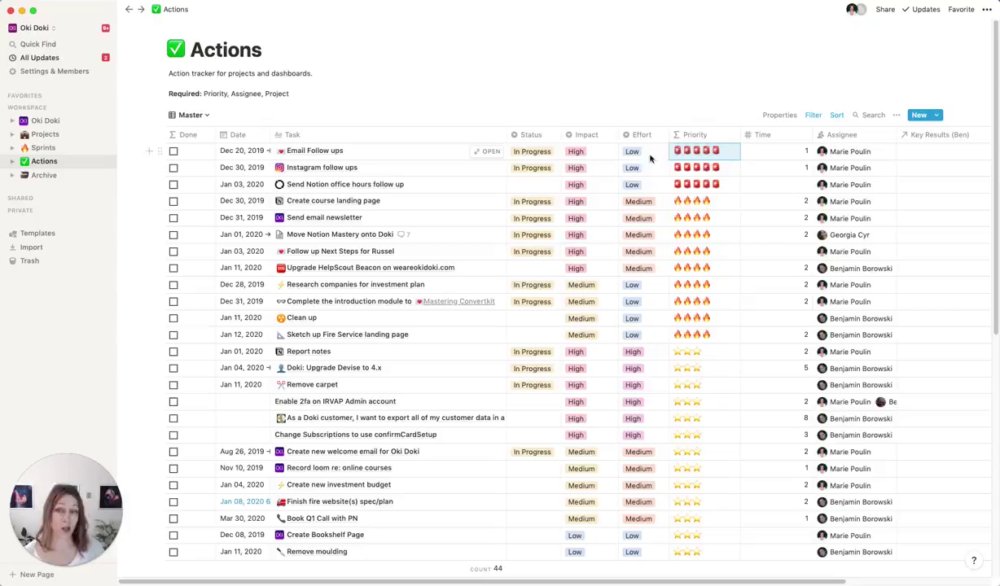Open Trash in the sidebar
Viewport: 1000px width, 586px height.
pos(29,261)
